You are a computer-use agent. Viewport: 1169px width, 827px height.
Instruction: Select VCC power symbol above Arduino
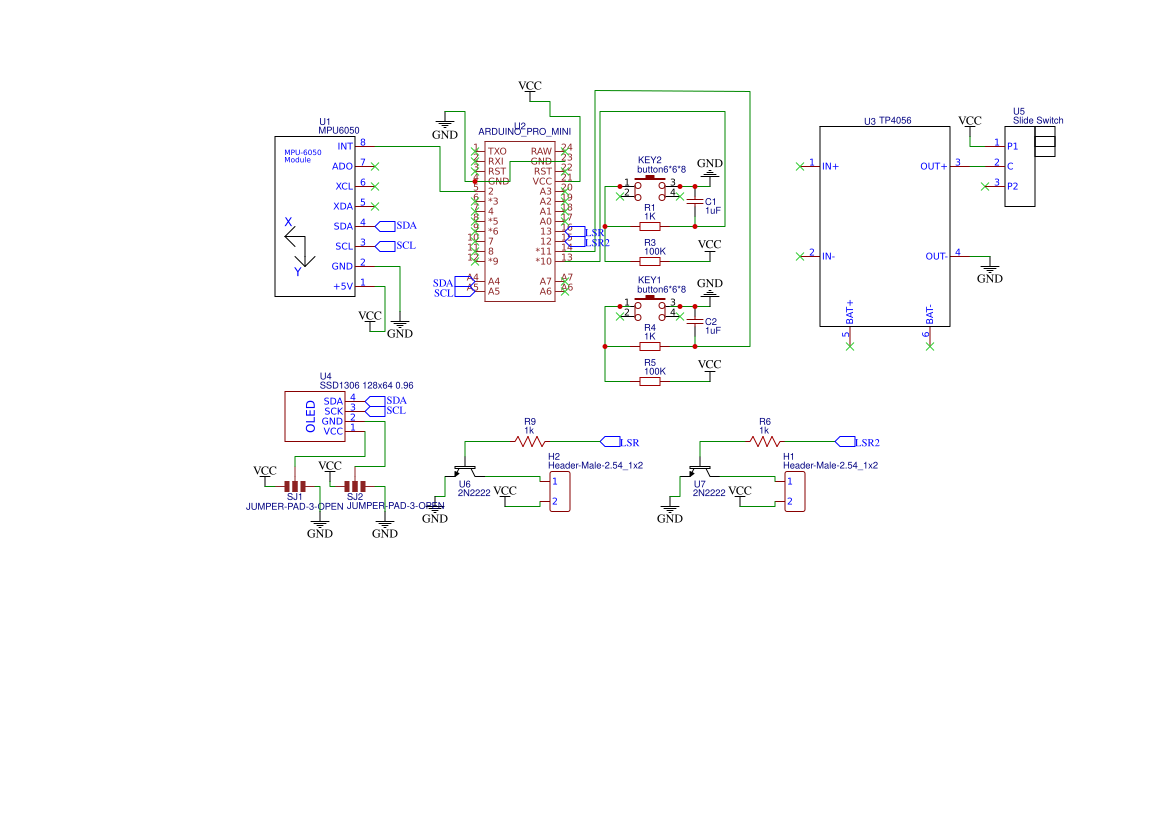530,90
